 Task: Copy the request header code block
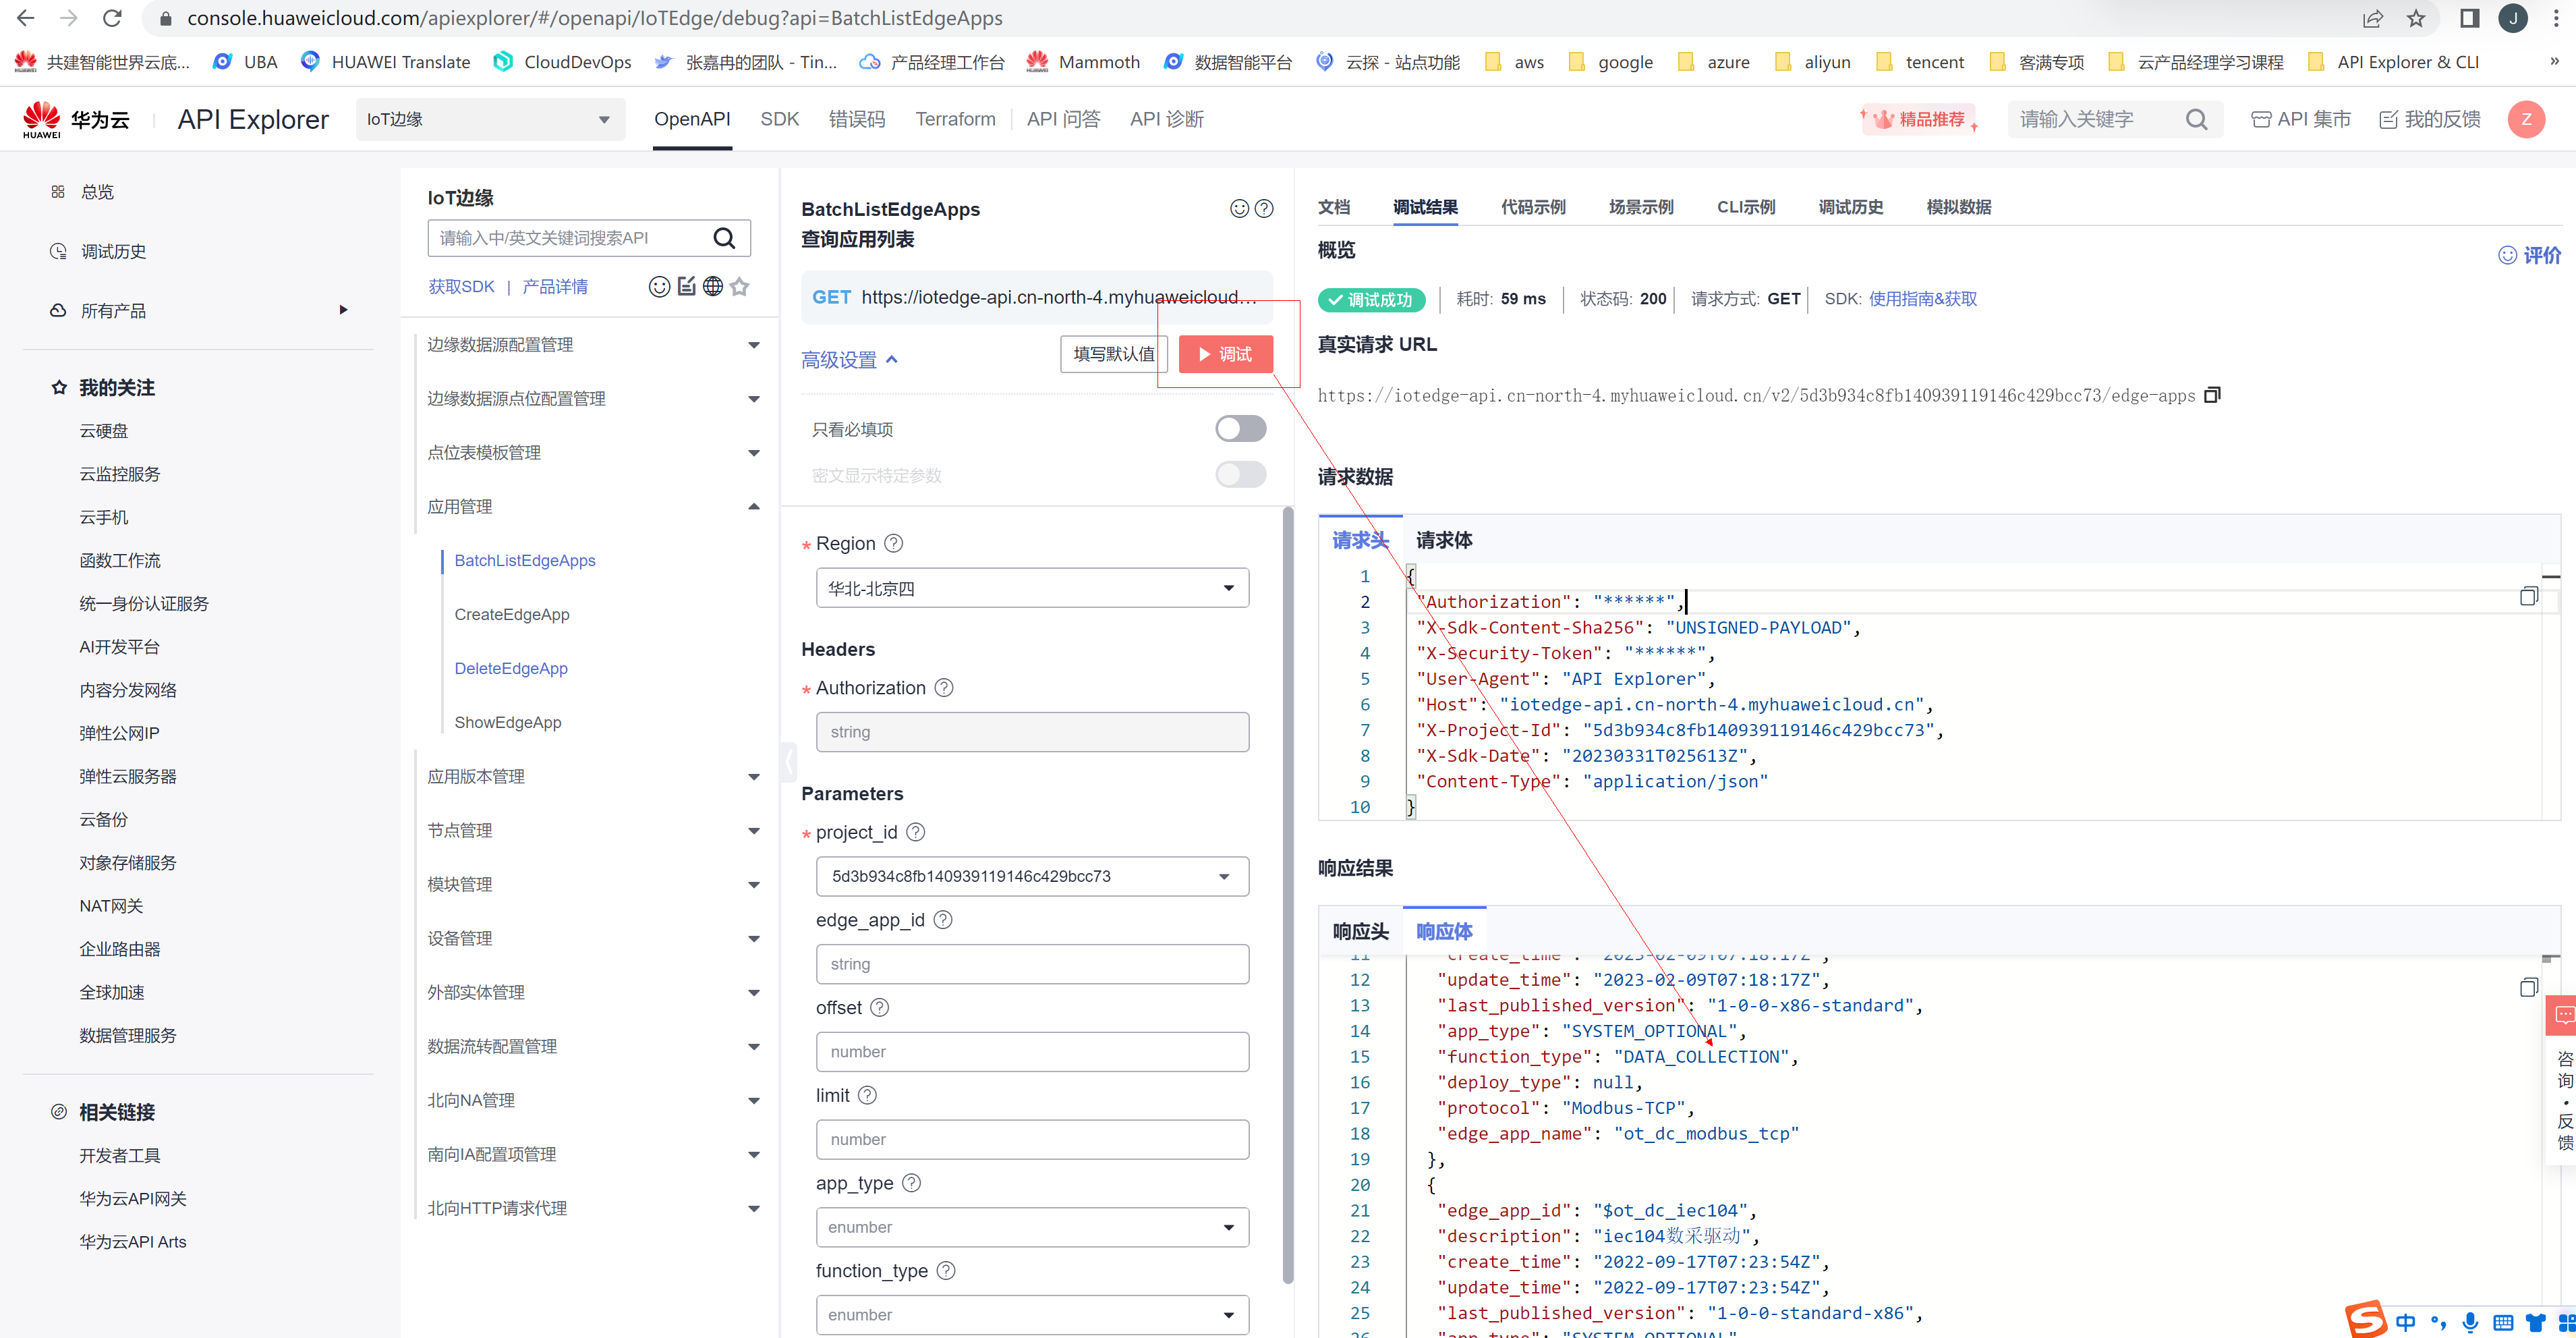coord(2528,597)
